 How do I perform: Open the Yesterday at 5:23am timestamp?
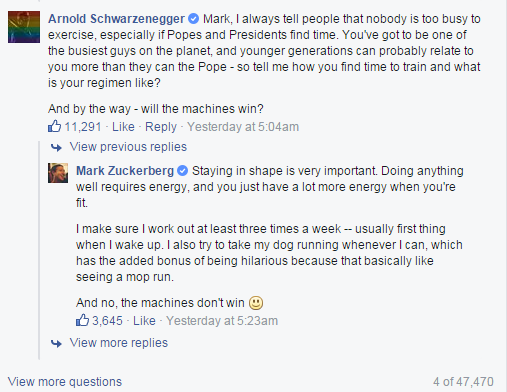[222, 321]
